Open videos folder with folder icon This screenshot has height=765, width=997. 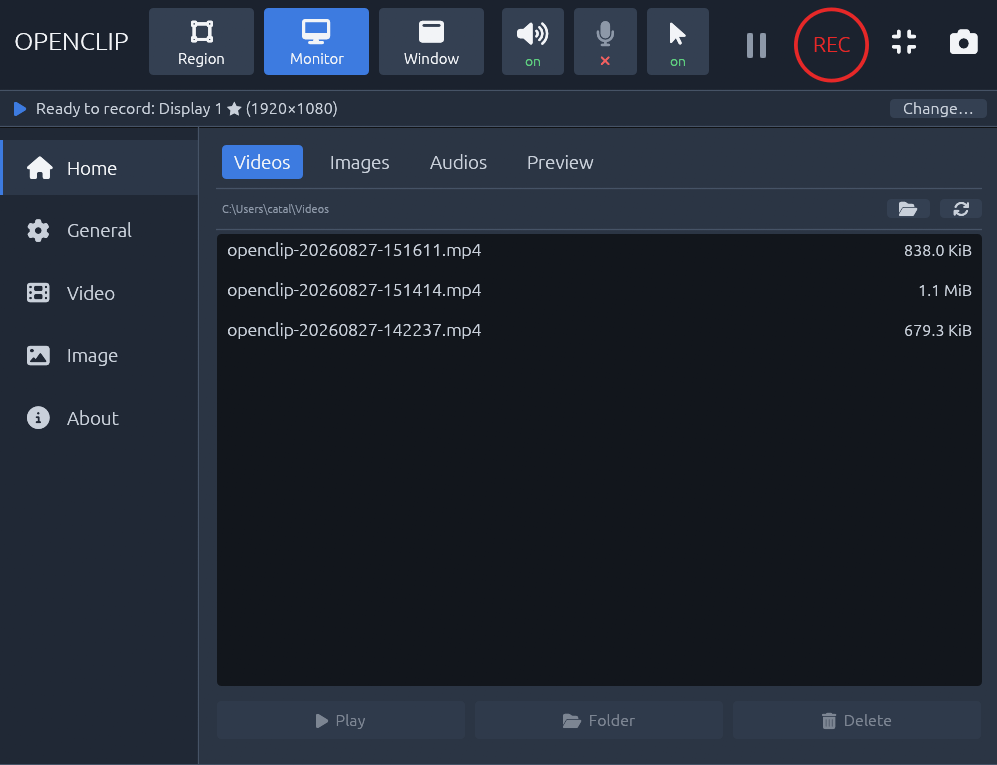(x=908, y=209)
